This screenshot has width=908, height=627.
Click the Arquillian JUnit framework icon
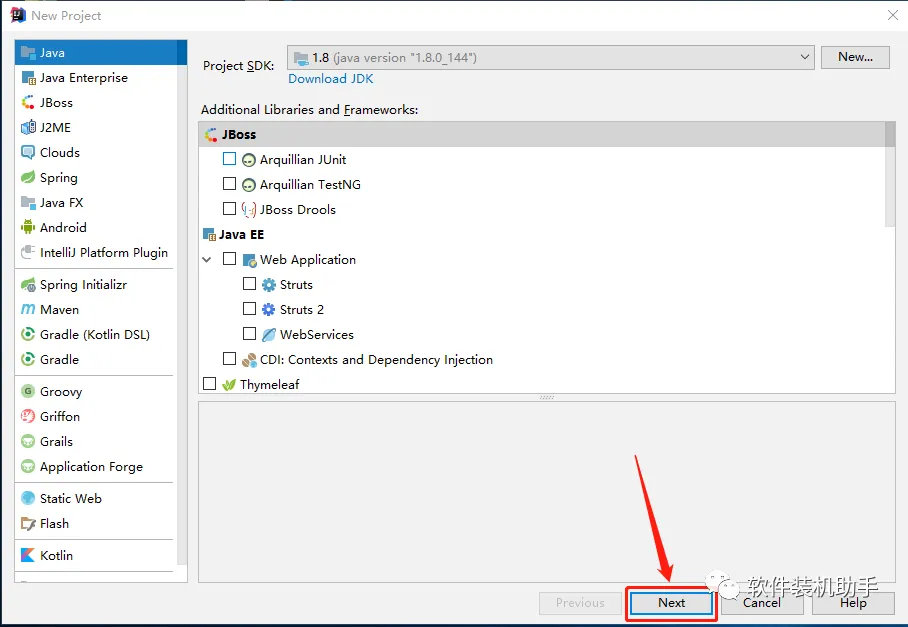point(248,160)
